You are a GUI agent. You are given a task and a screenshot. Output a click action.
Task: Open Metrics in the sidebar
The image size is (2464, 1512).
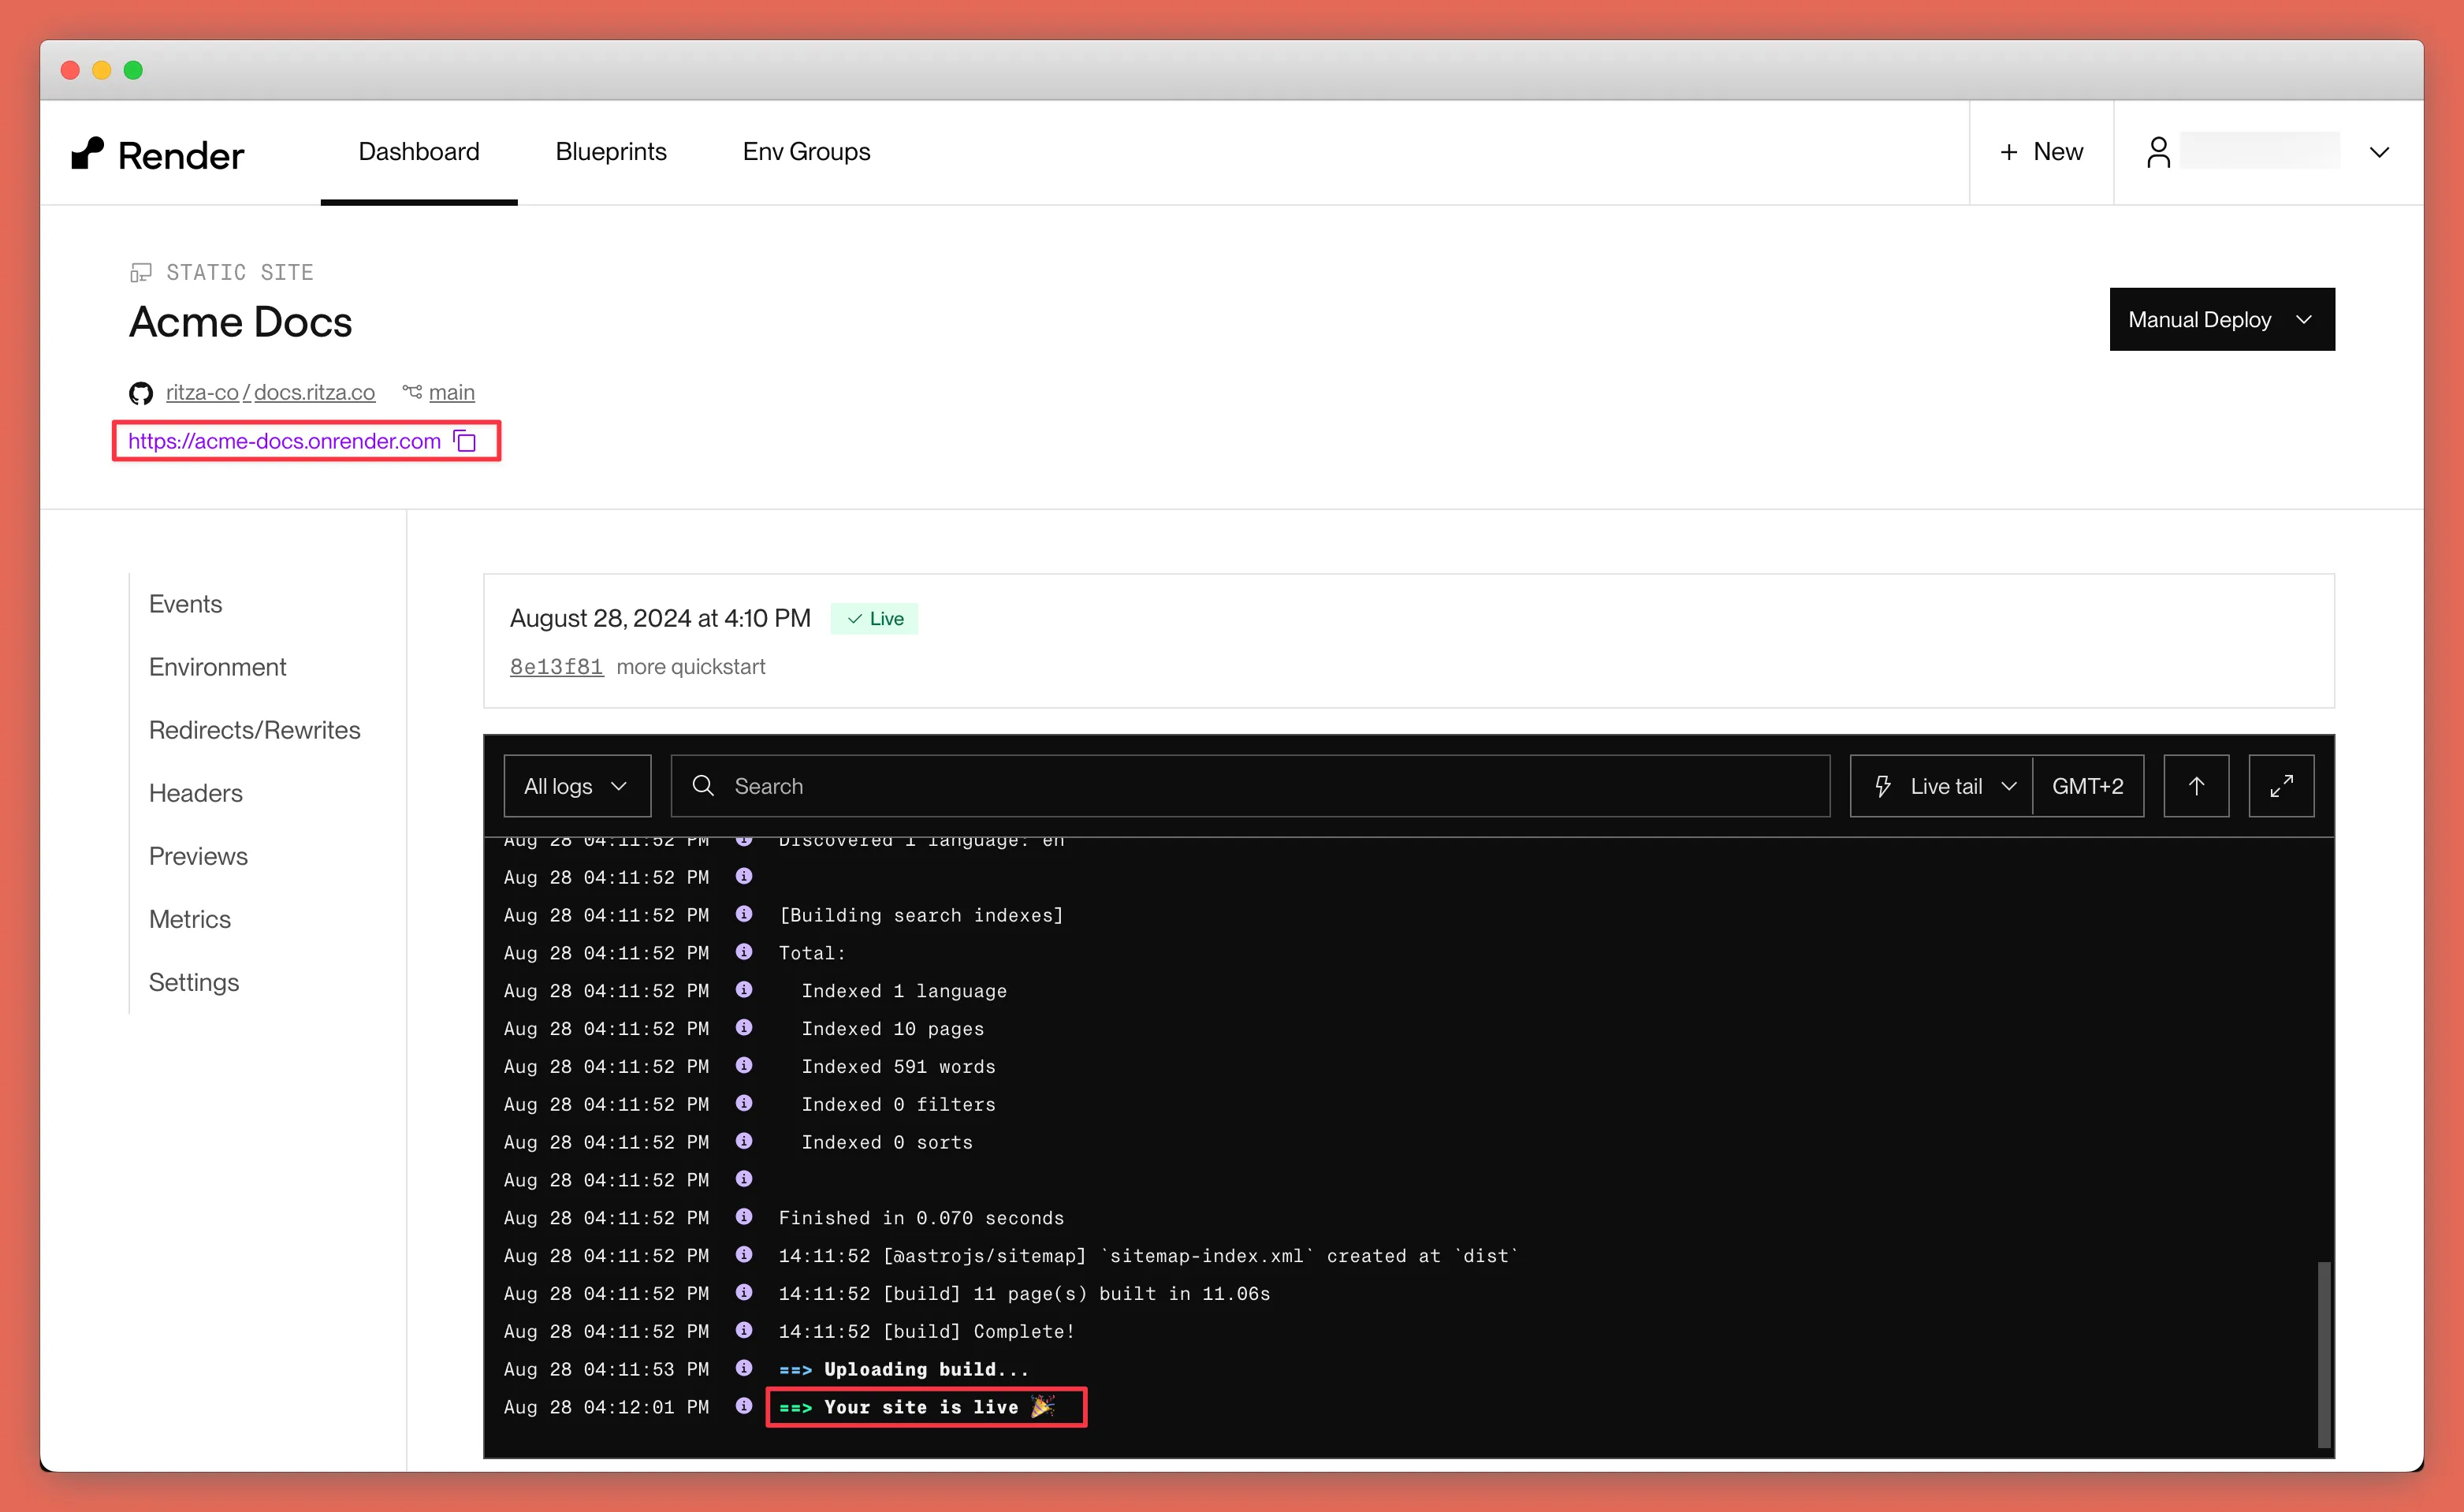point(190,919)
